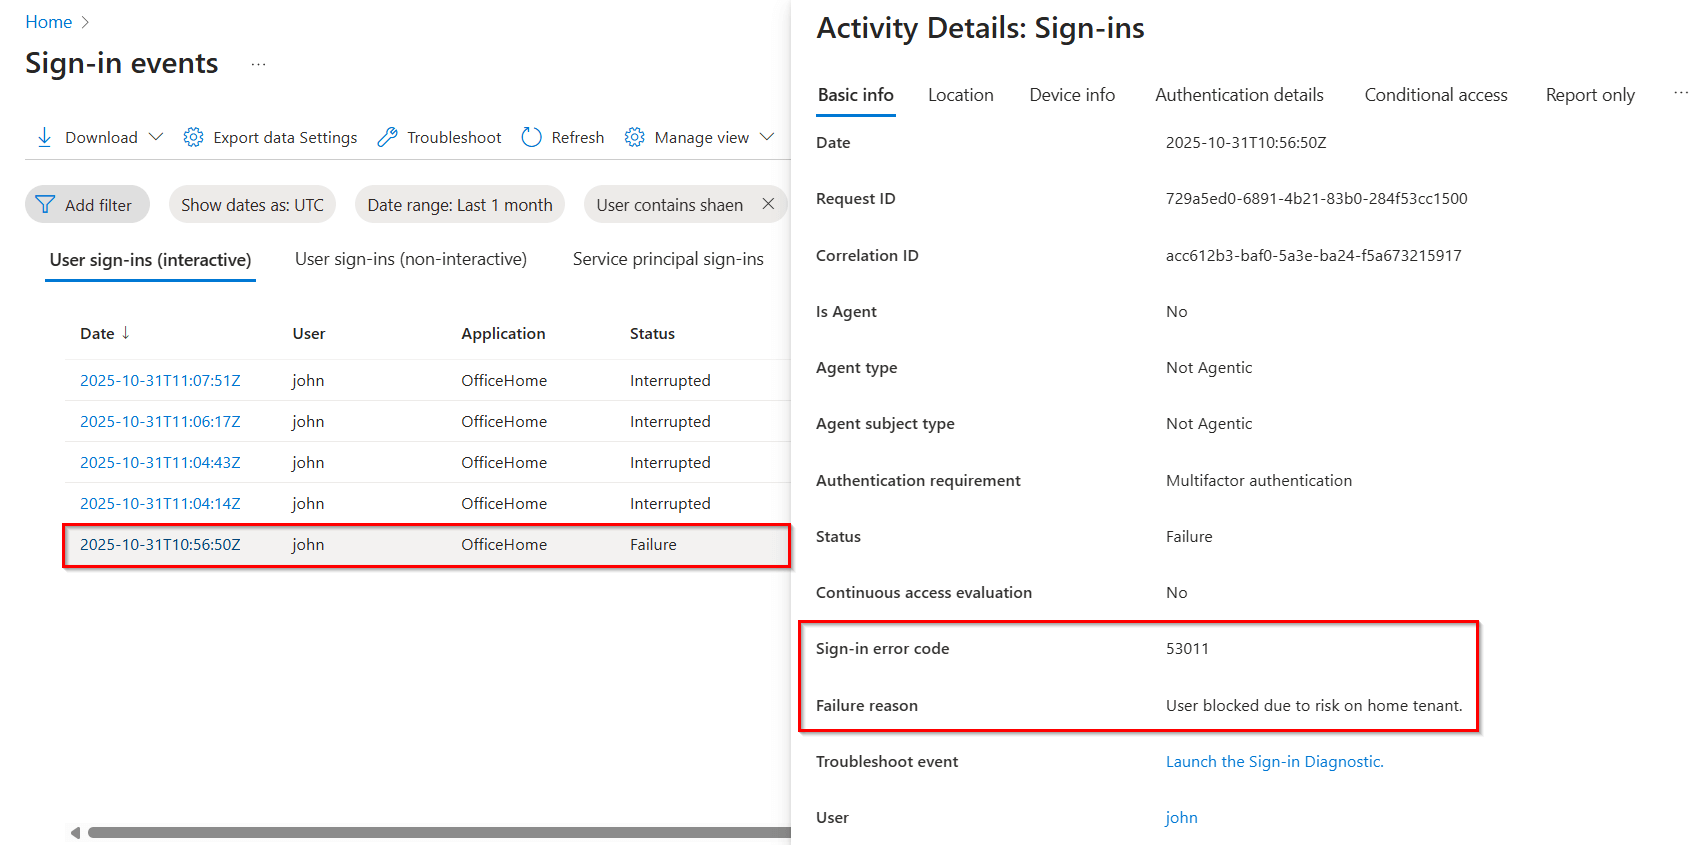Click breadcrumb chevron next to Home
This screenshot has width=1704, height=845.
85,22
